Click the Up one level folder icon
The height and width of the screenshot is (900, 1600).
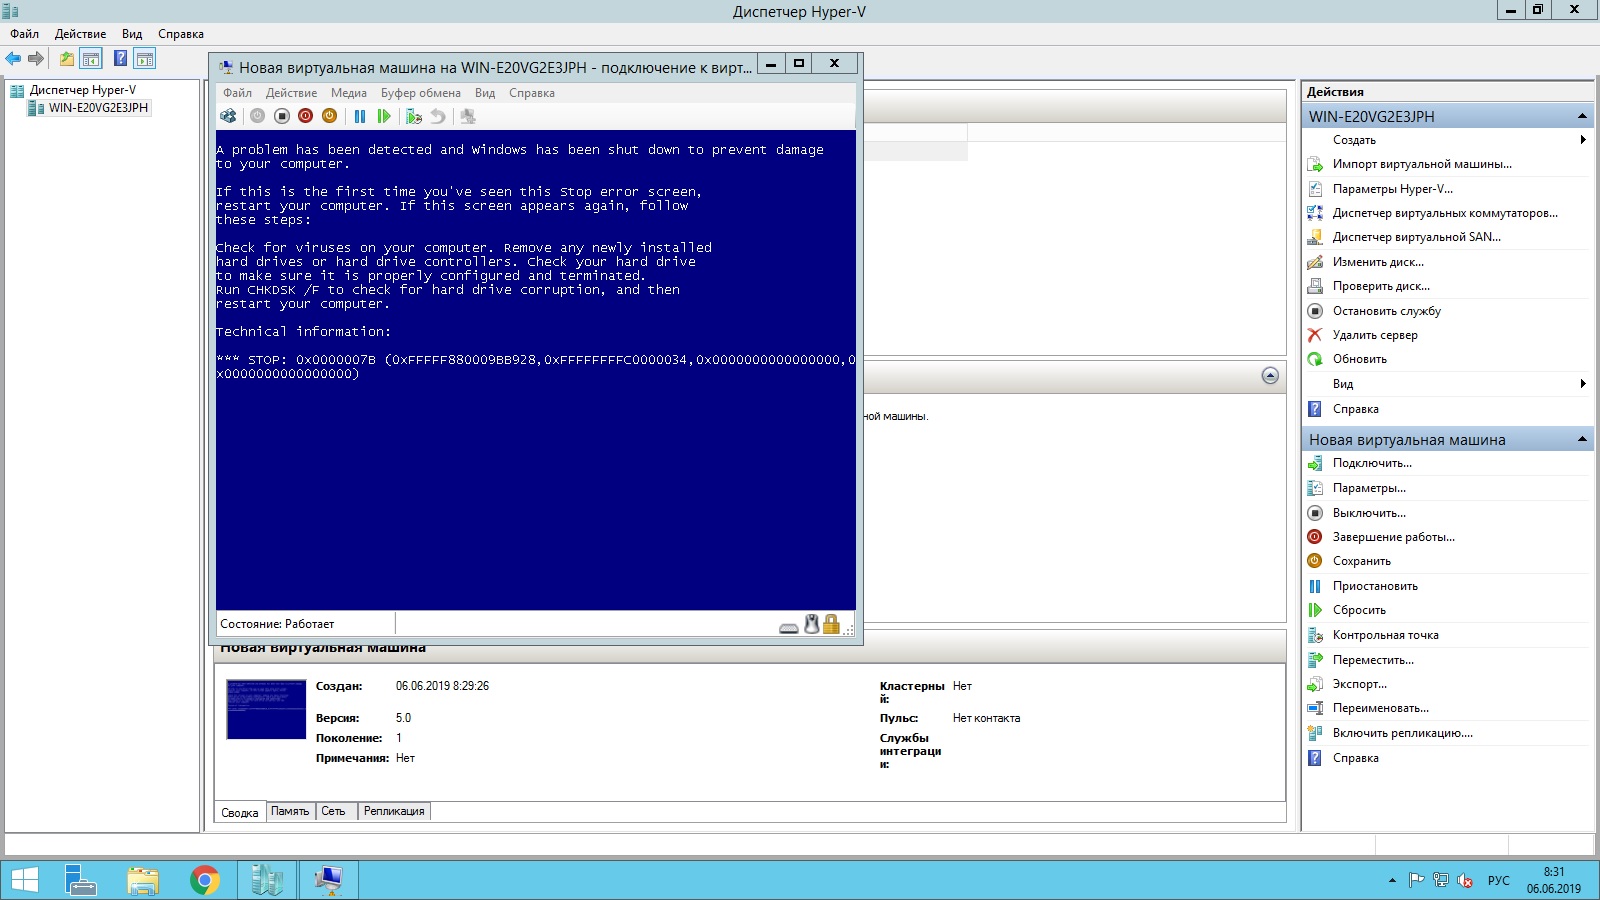click(66, 59)
